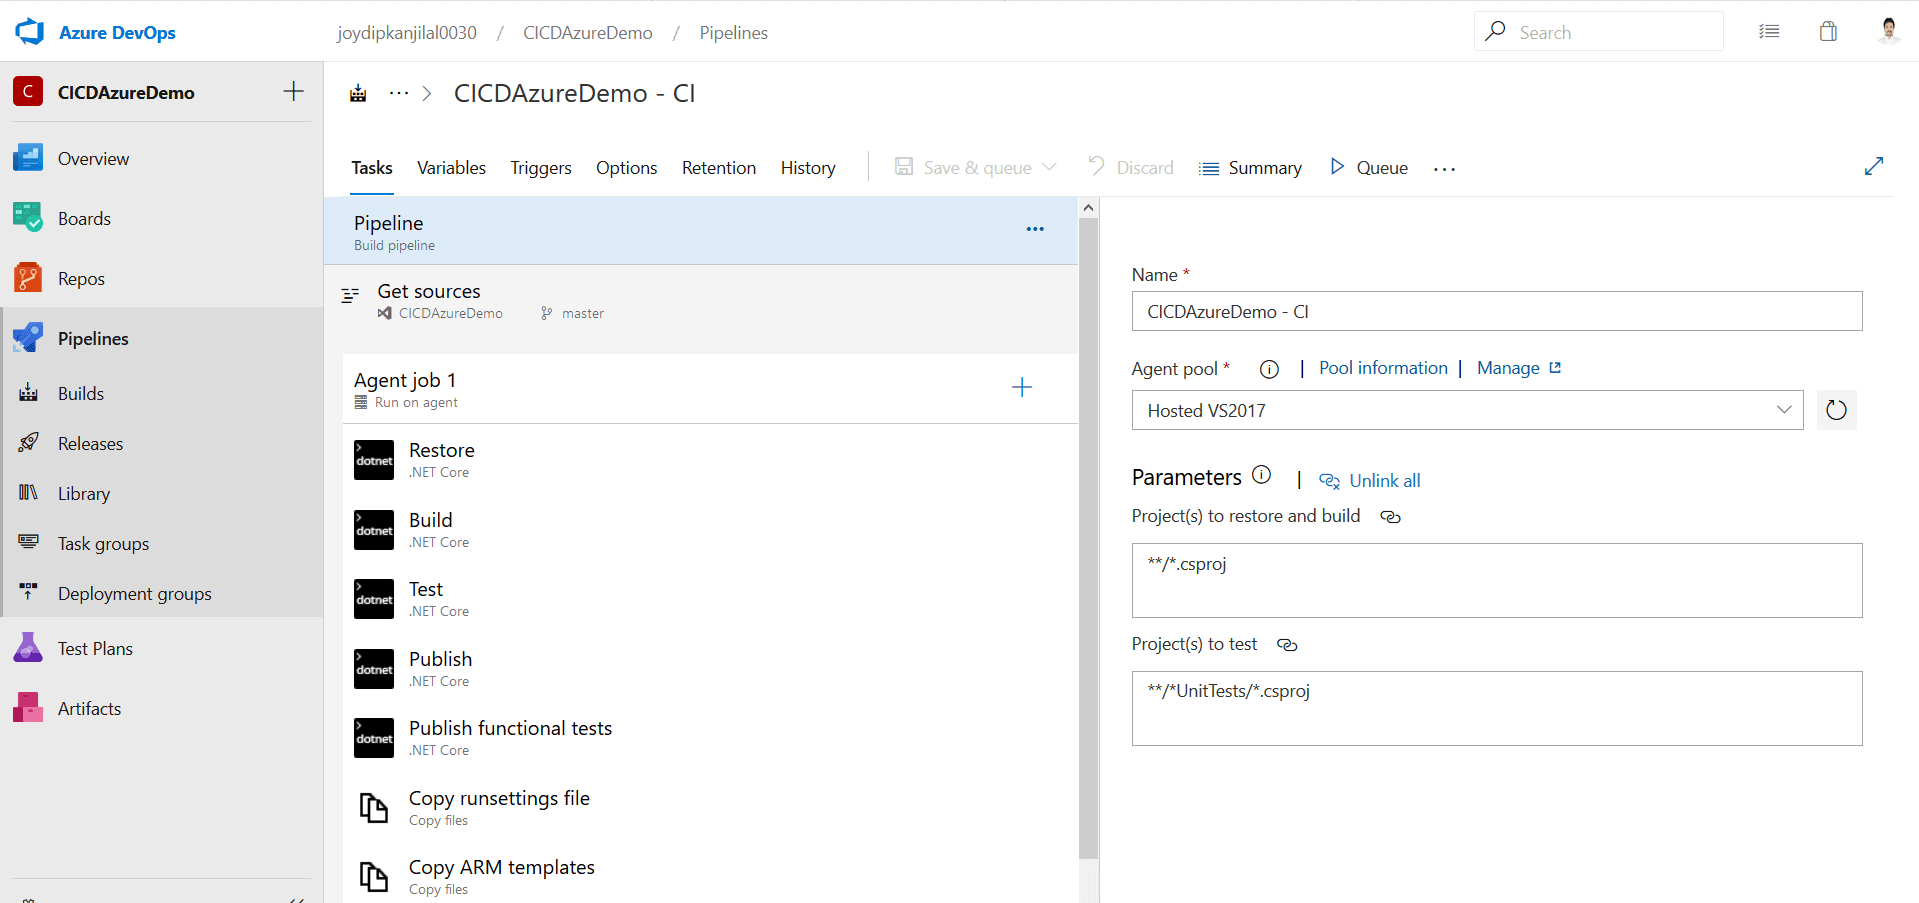Open the user profile avatar

(x=1888, y=31)
